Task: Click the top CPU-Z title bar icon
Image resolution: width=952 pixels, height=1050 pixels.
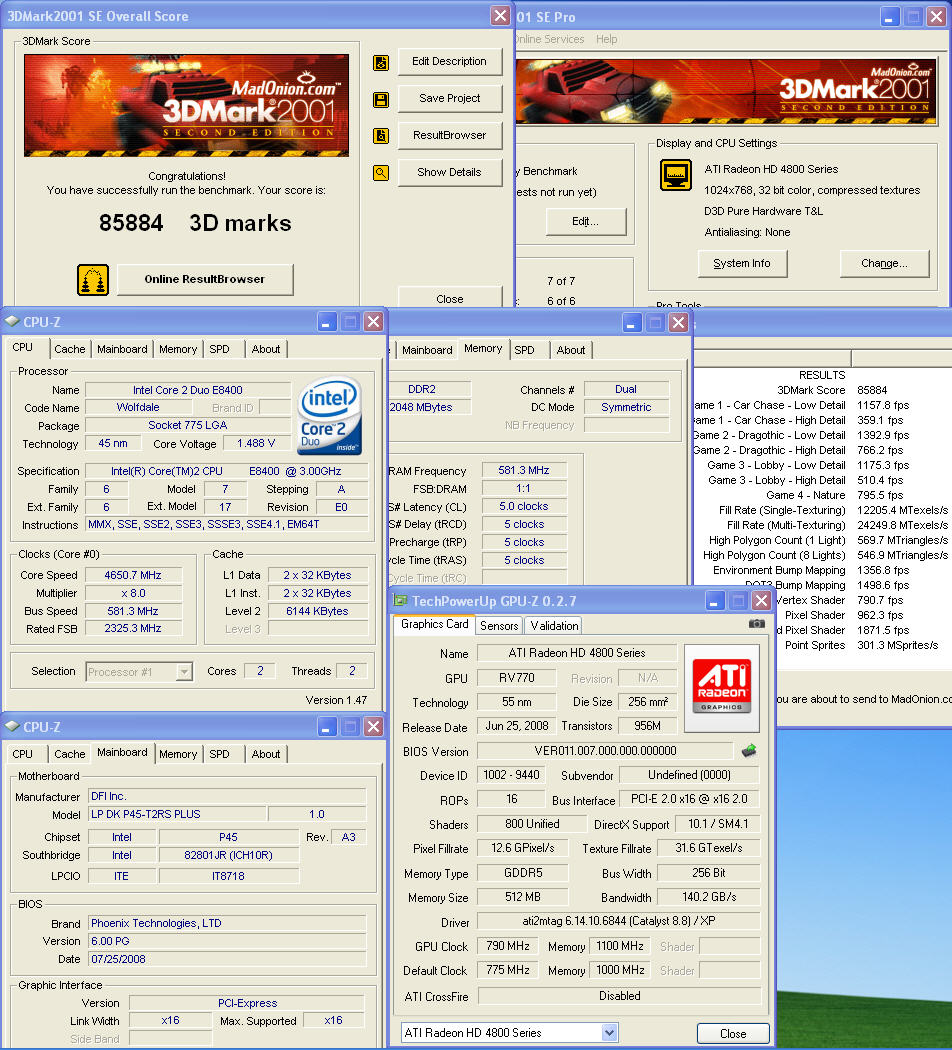Action: pos(12,321)
